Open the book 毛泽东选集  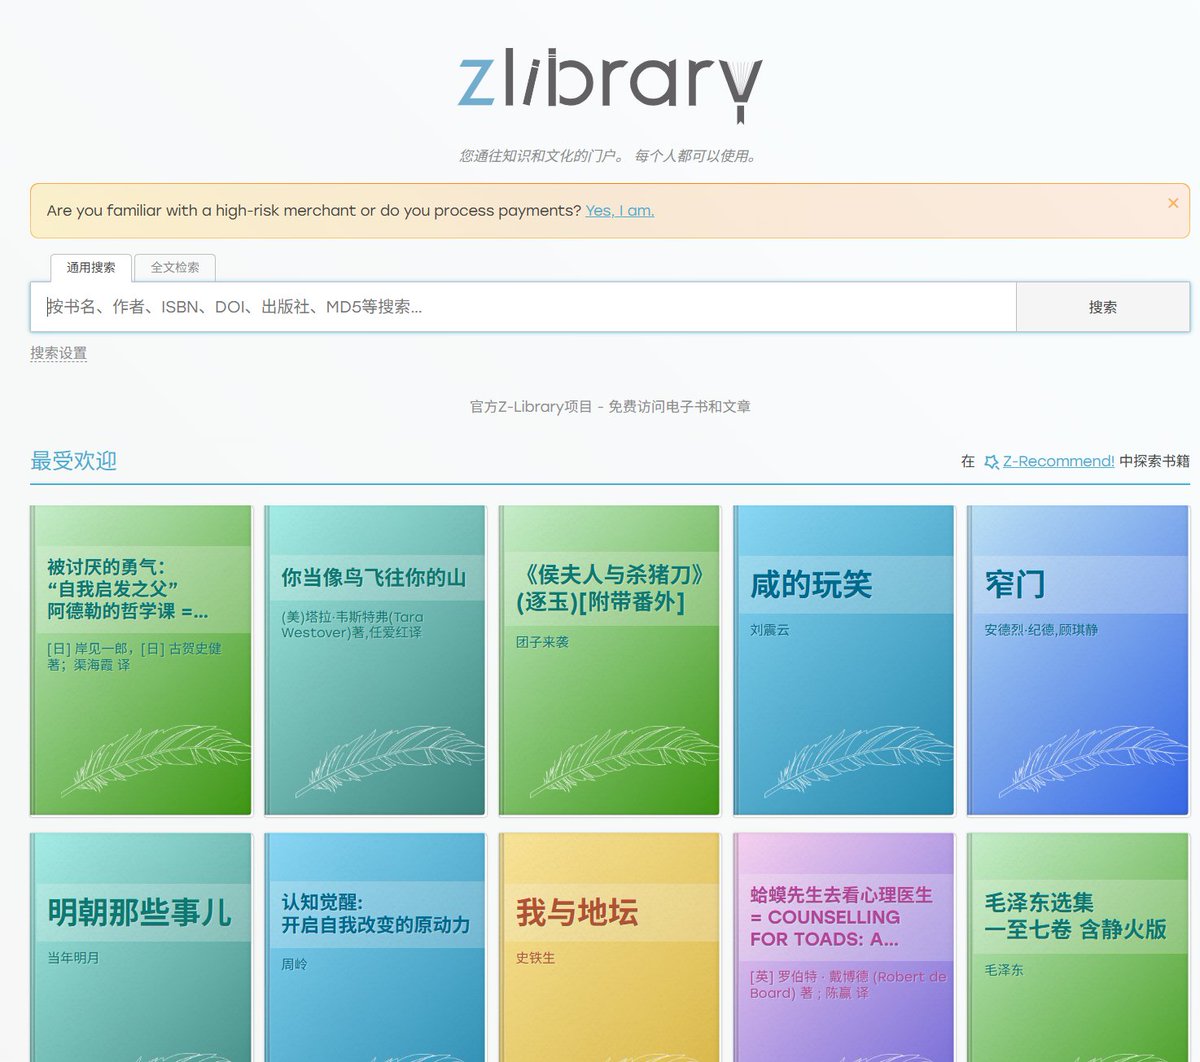pyautogui.click(x=1078, y=947)
